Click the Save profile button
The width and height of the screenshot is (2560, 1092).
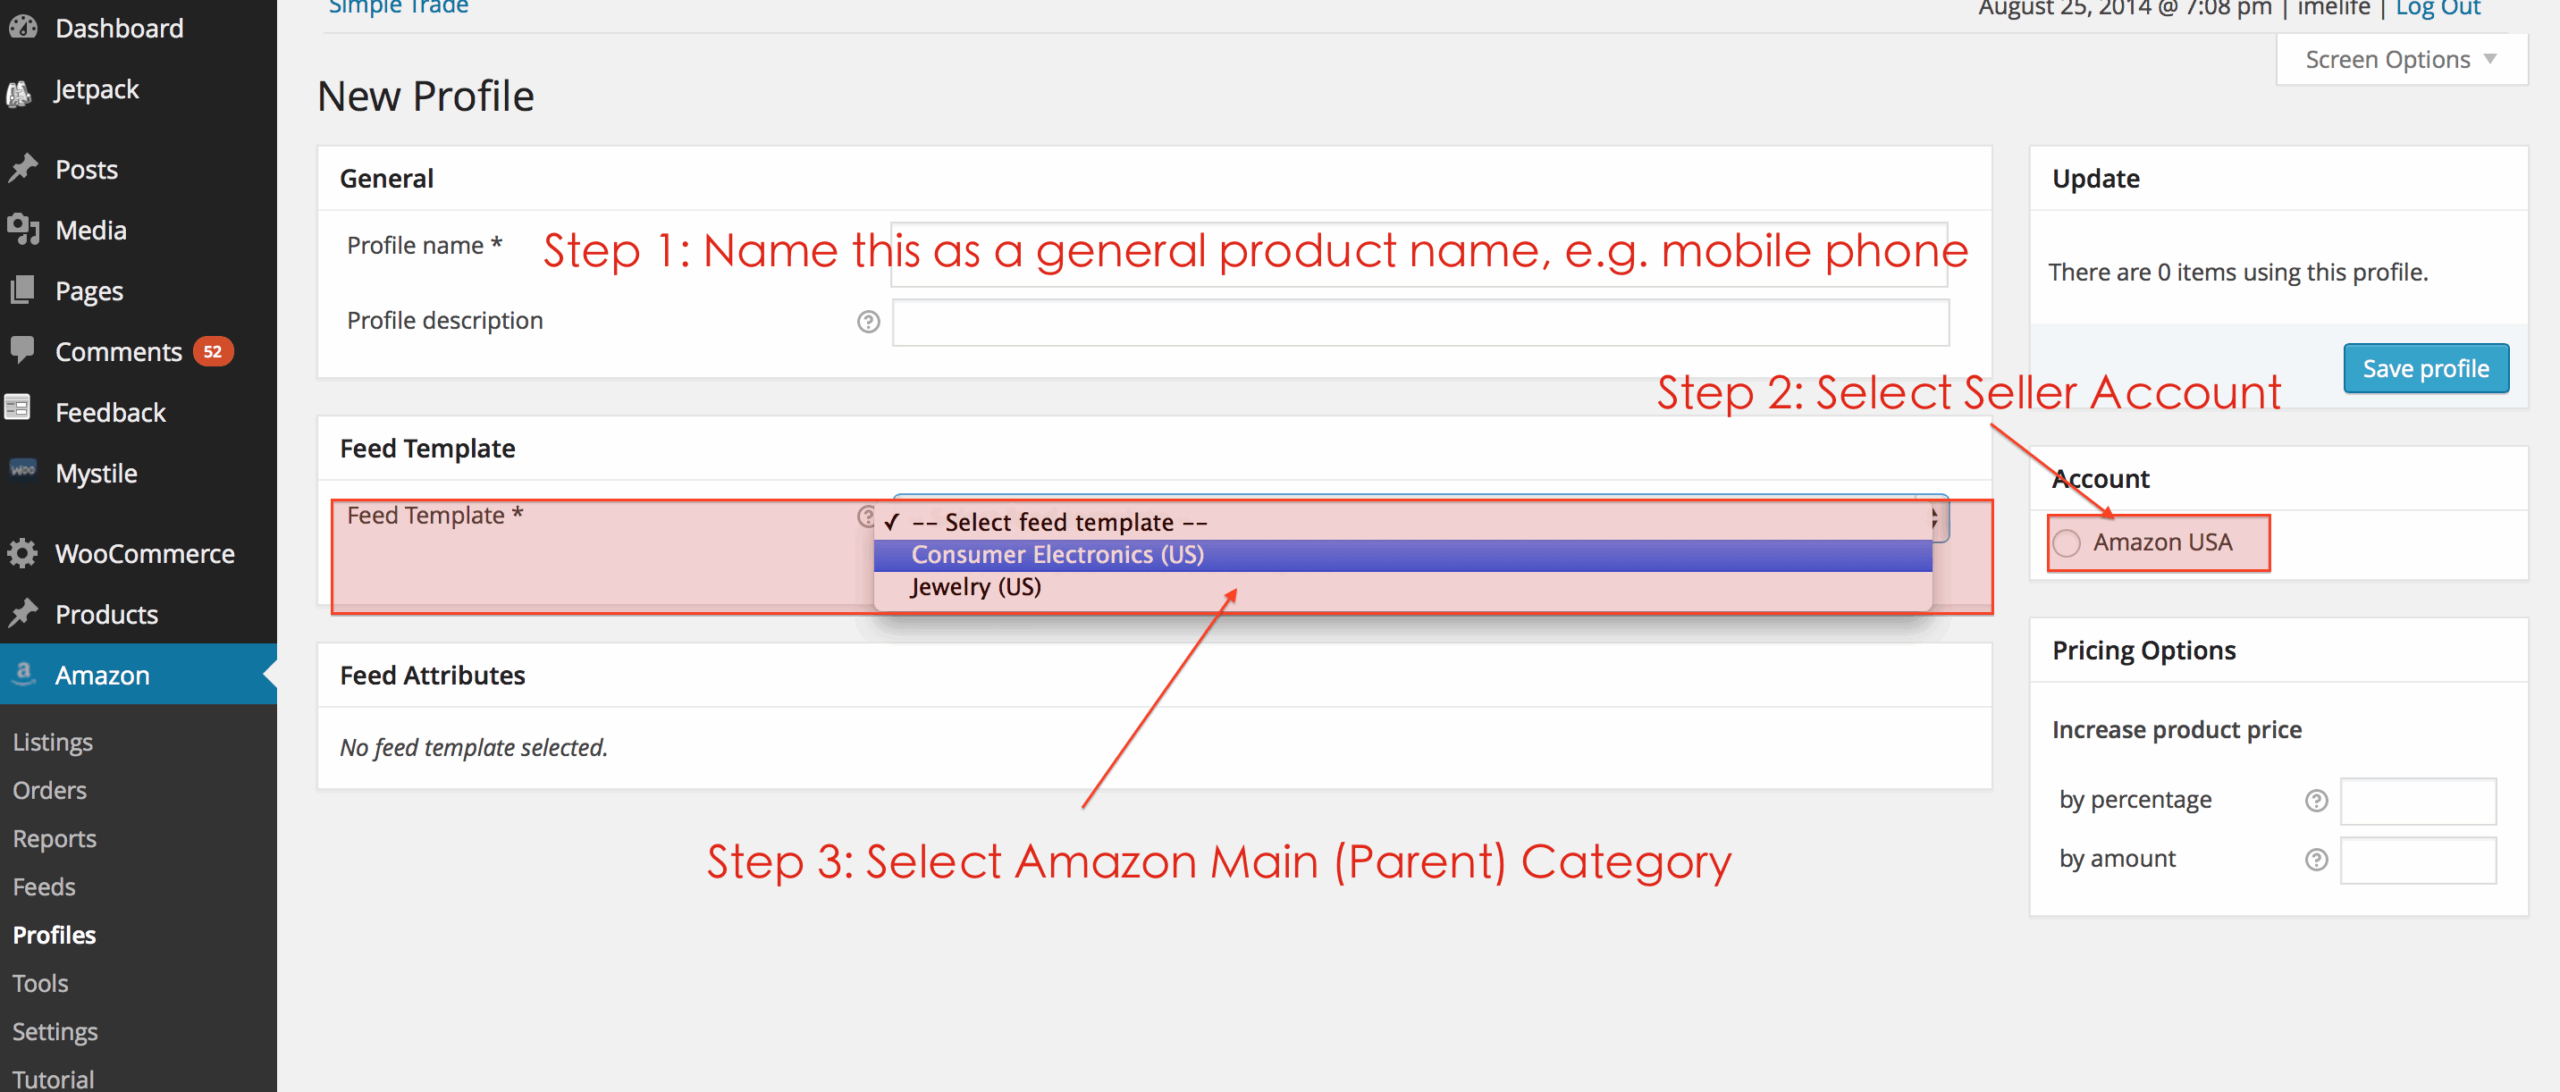pos(2425,369)
